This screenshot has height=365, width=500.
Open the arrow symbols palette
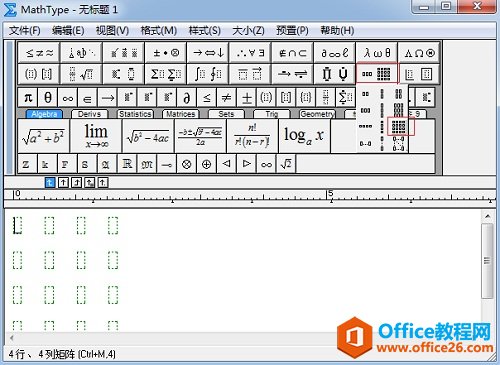pyautogui.click(x=208, y=53)
